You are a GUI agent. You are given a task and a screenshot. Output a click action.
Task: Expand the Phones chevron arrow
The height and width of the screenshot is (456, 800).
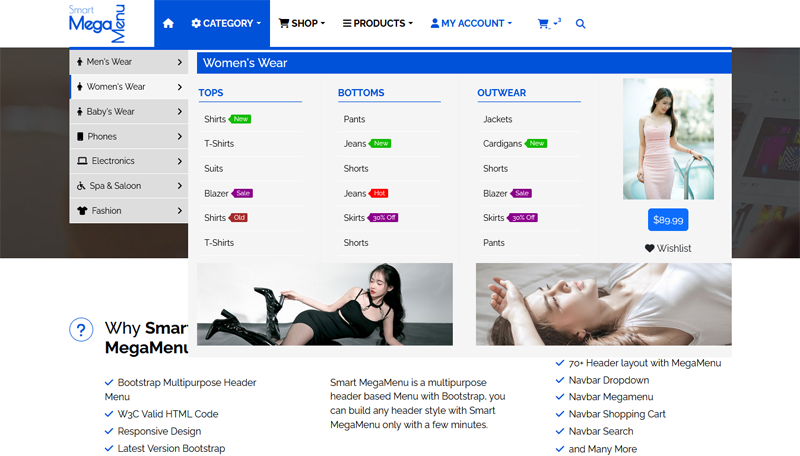click(x=180, y=137)
